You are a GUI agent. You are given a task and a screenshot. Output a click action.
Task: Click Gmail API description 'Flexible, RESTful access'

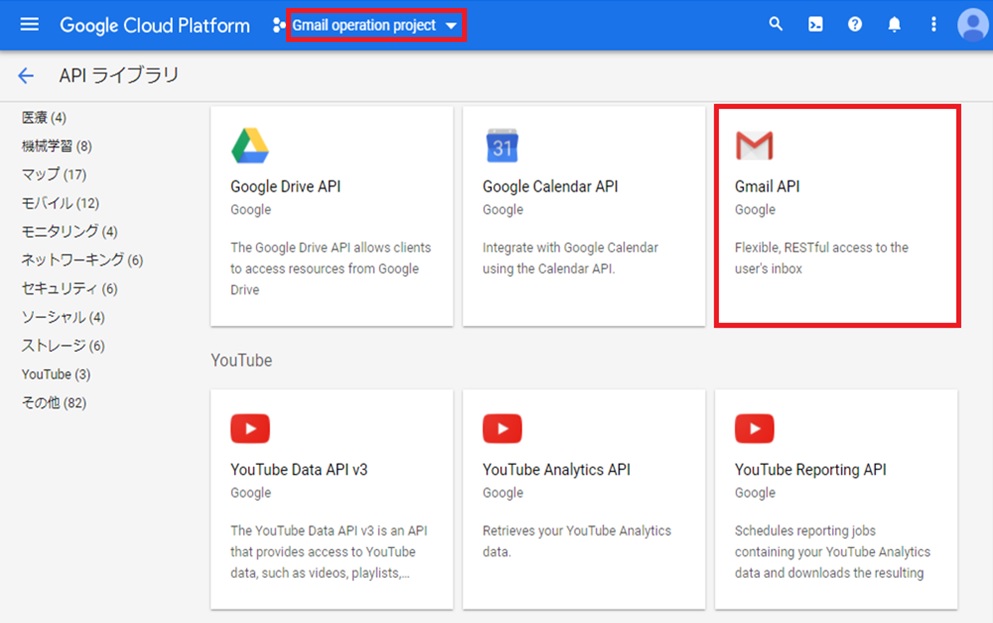click(x=821, y=258)
